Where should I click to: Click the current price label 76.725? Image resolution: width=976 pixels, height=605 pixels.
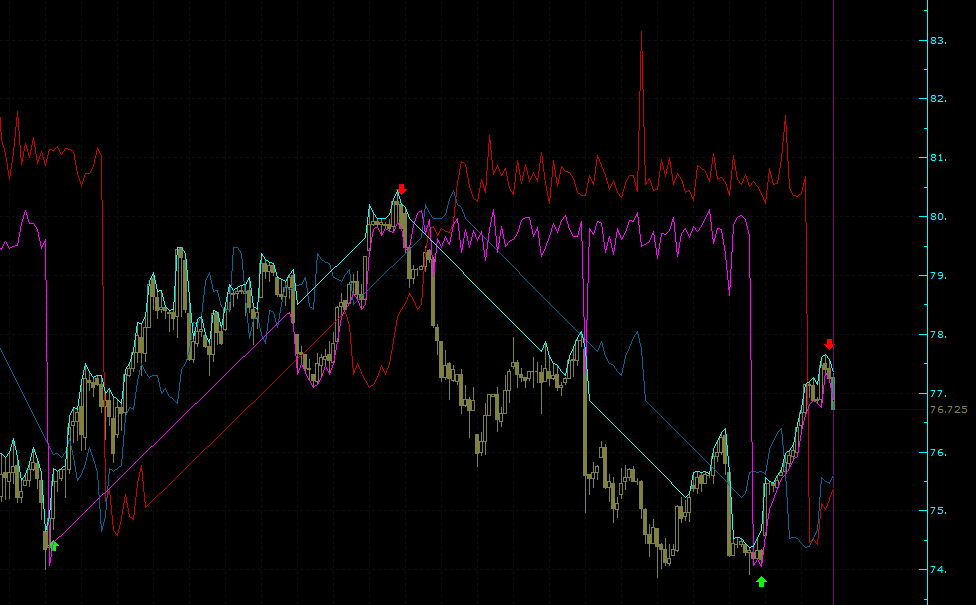(949, 410)
